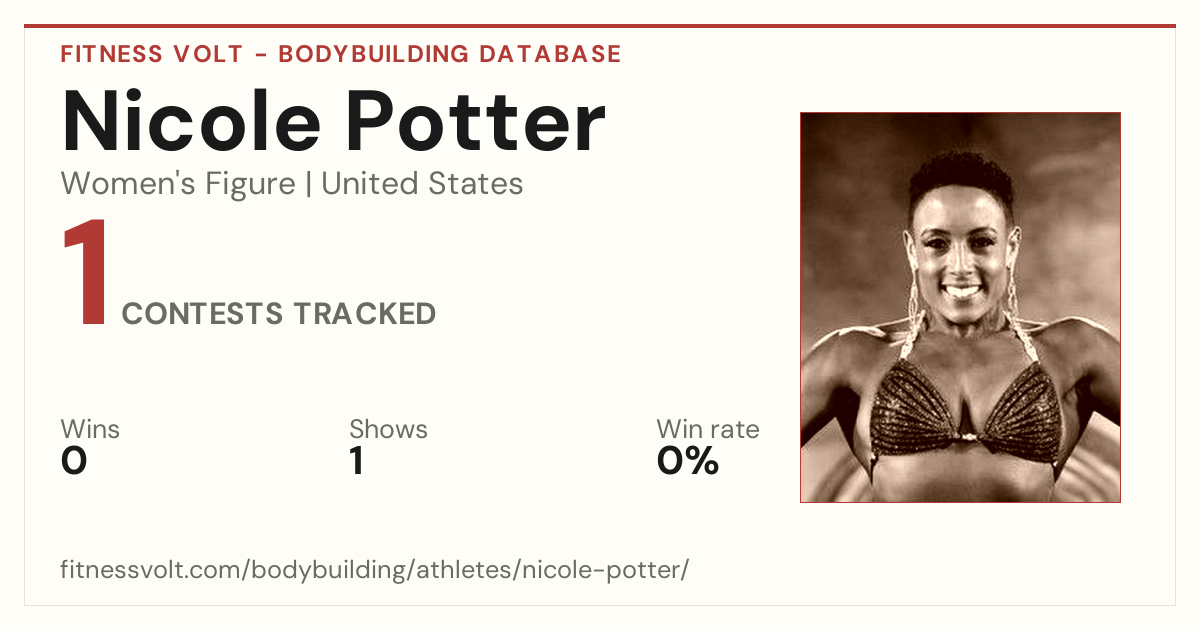Click the 0% win rate value
The image size is (1200, 630).
tap(688, 462)
